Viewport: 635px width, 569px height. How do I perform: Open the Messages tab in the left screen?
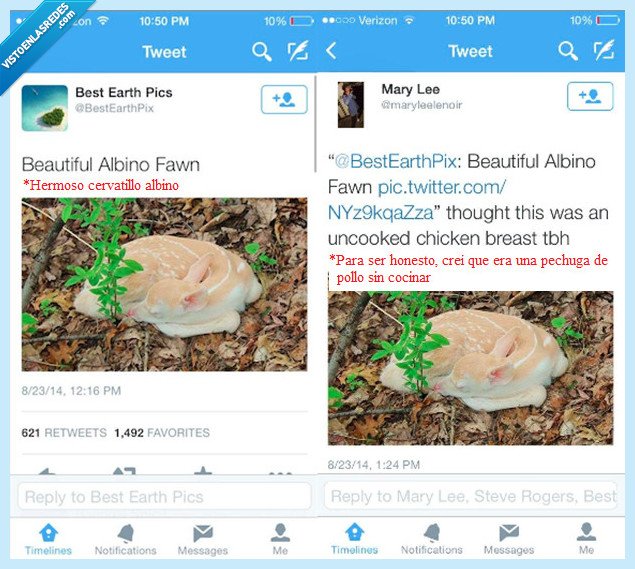[203, 539]
